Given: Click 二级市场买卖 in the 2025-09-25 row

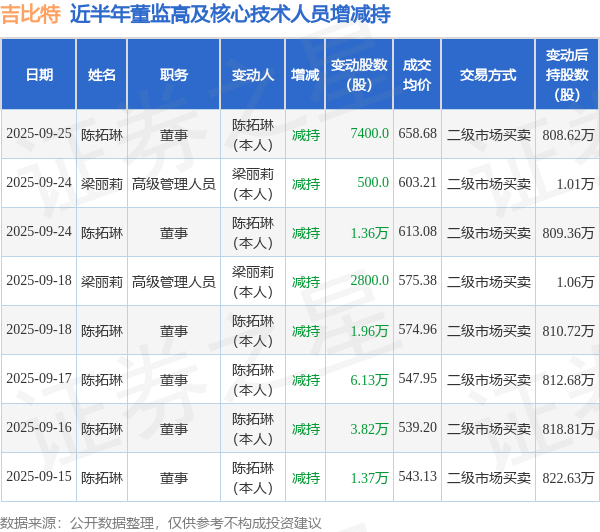Looking at the screenshot, I should point(489,135).
